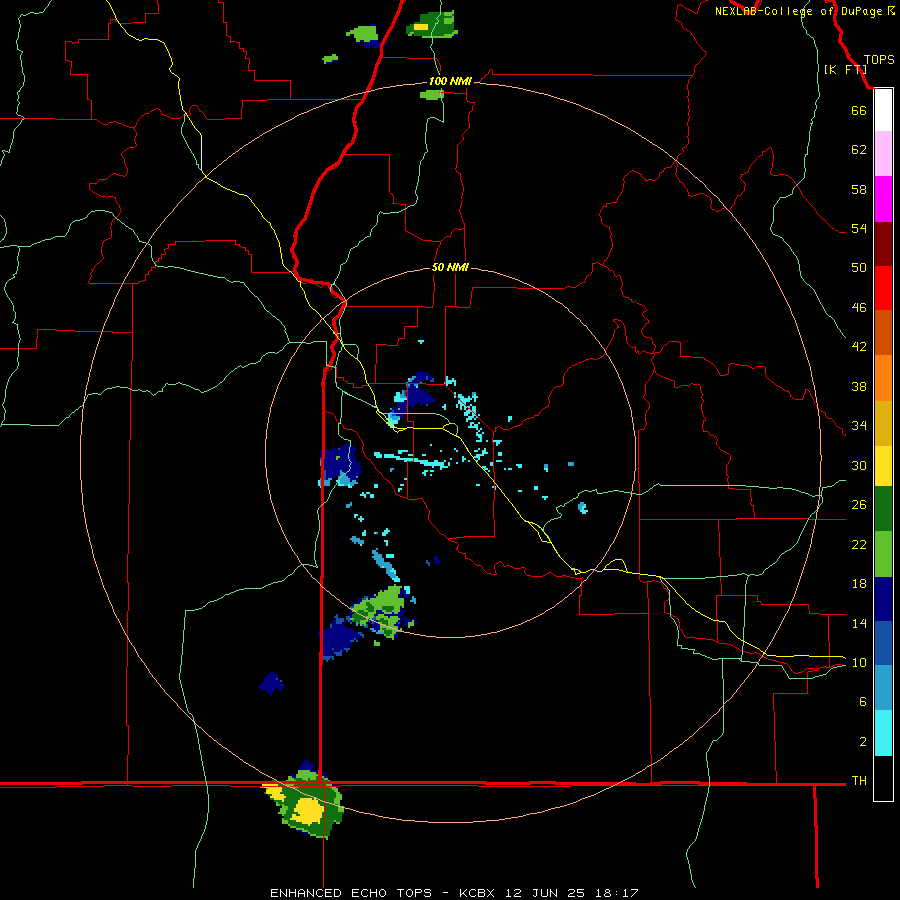Click the TH legend label
900x900 pixels.
[x=859, y=780]
